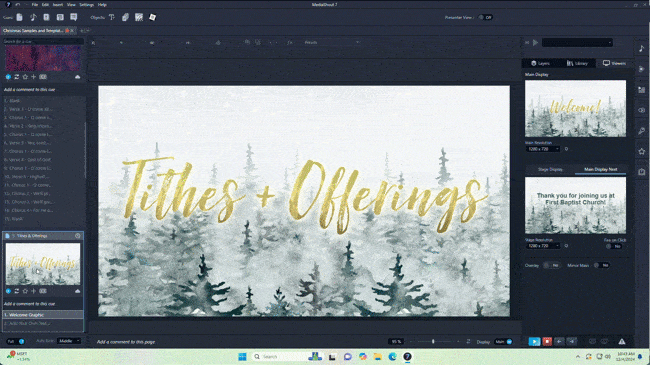Click the cloud icon under the purple cue thumbnail
650x365 pixels.
pos(78,77)
